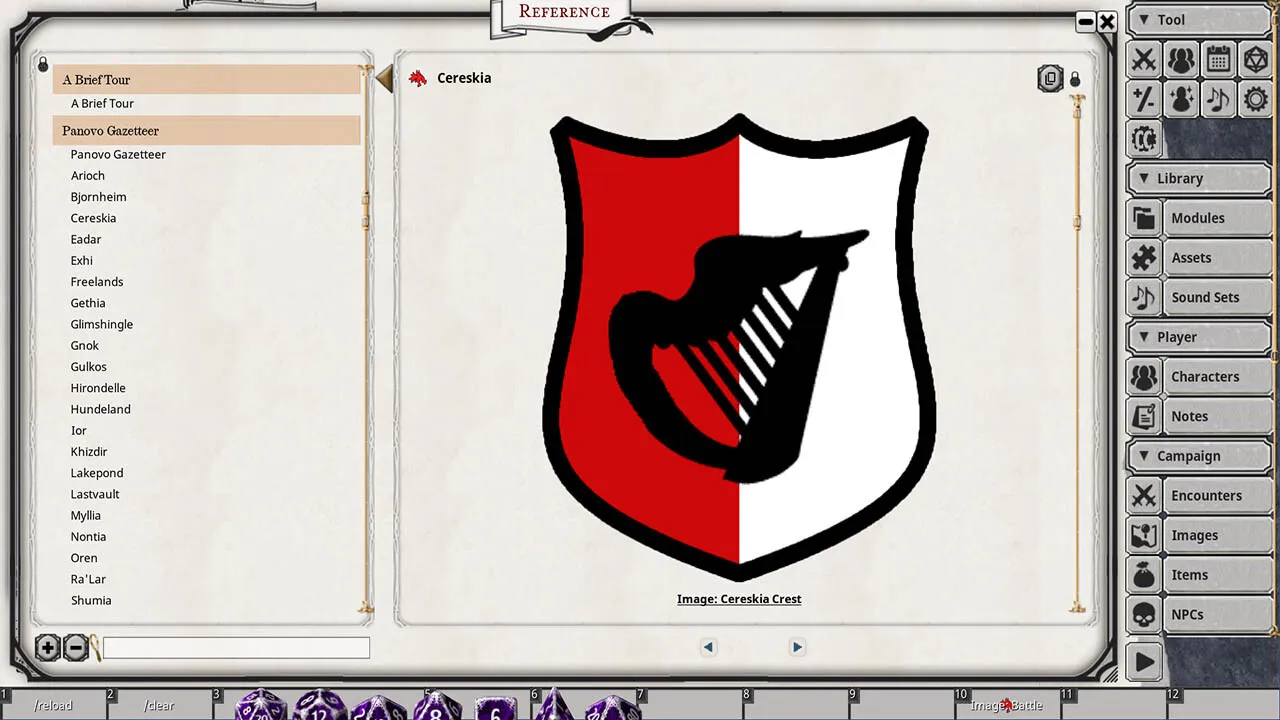
Task: Go to the previous page arrow
Action: click(708, 647)
